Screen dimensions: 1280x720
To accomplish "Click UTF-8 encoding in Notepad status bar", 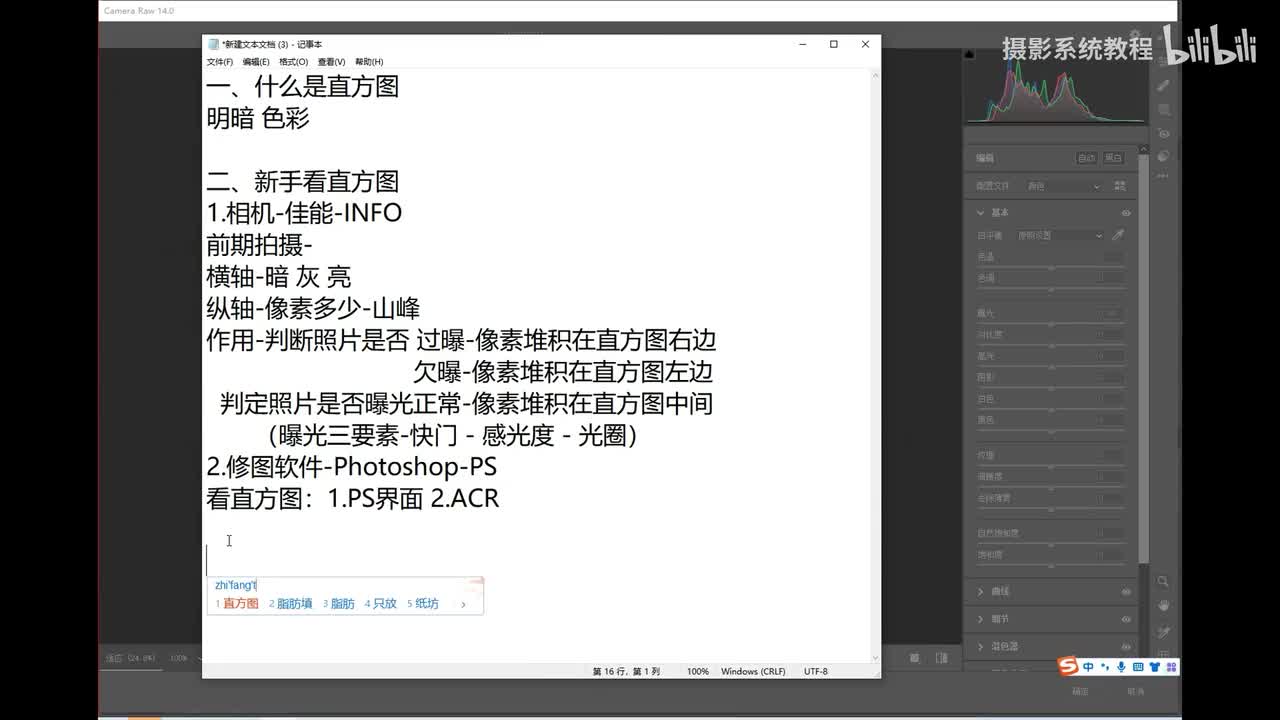I will [816, 671].
